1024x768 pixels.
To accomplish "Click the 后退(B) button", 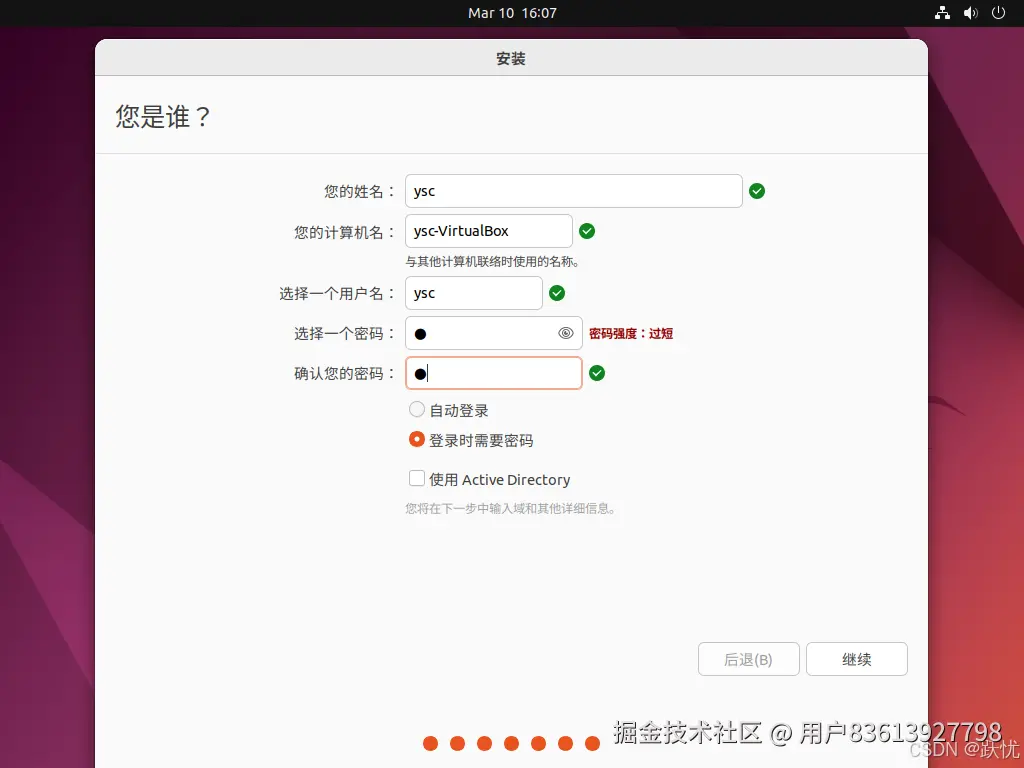I will 748,659.
